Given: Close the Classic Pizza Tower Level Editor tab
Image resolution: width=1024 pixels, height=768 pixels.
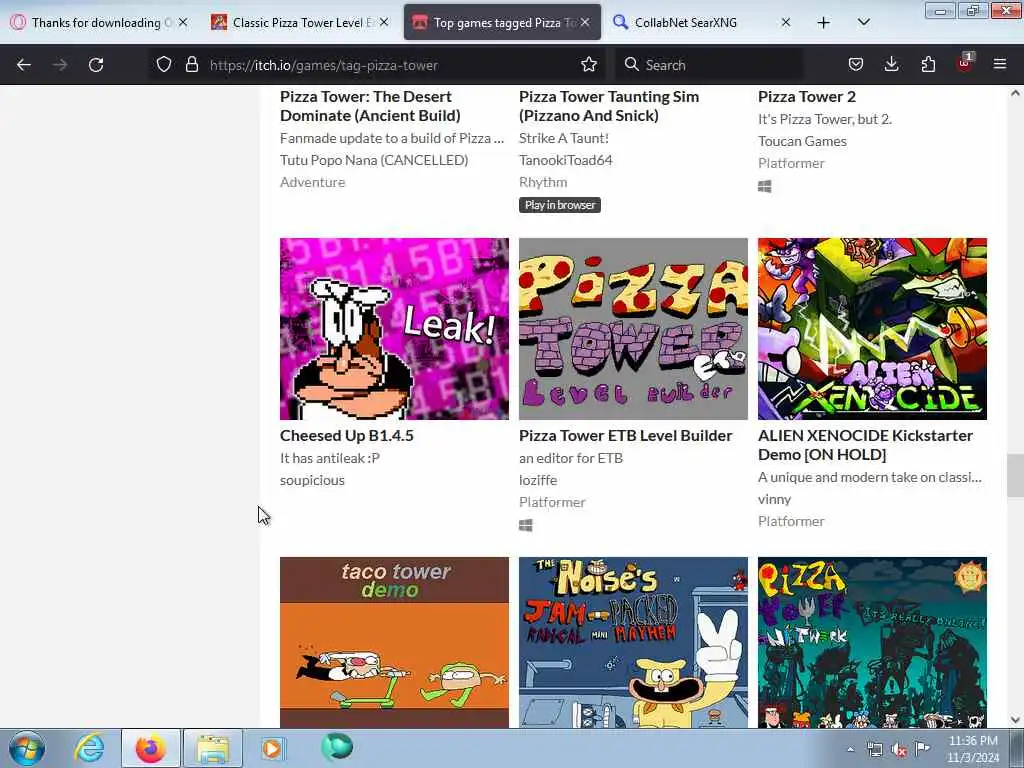Looking at the screenshot, I should tap(384, 22).
